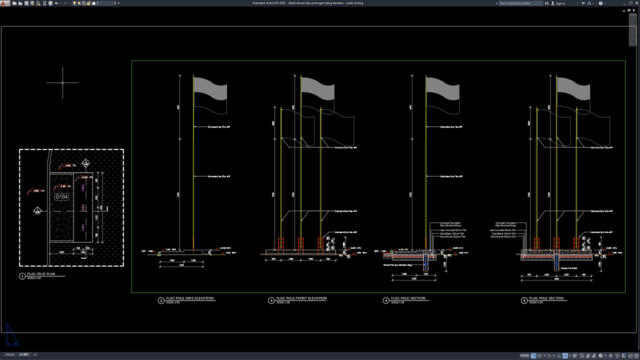640x360 pixels.
Task: Click the FLAG POLE PLAN title text
Action: pos(41,274)
